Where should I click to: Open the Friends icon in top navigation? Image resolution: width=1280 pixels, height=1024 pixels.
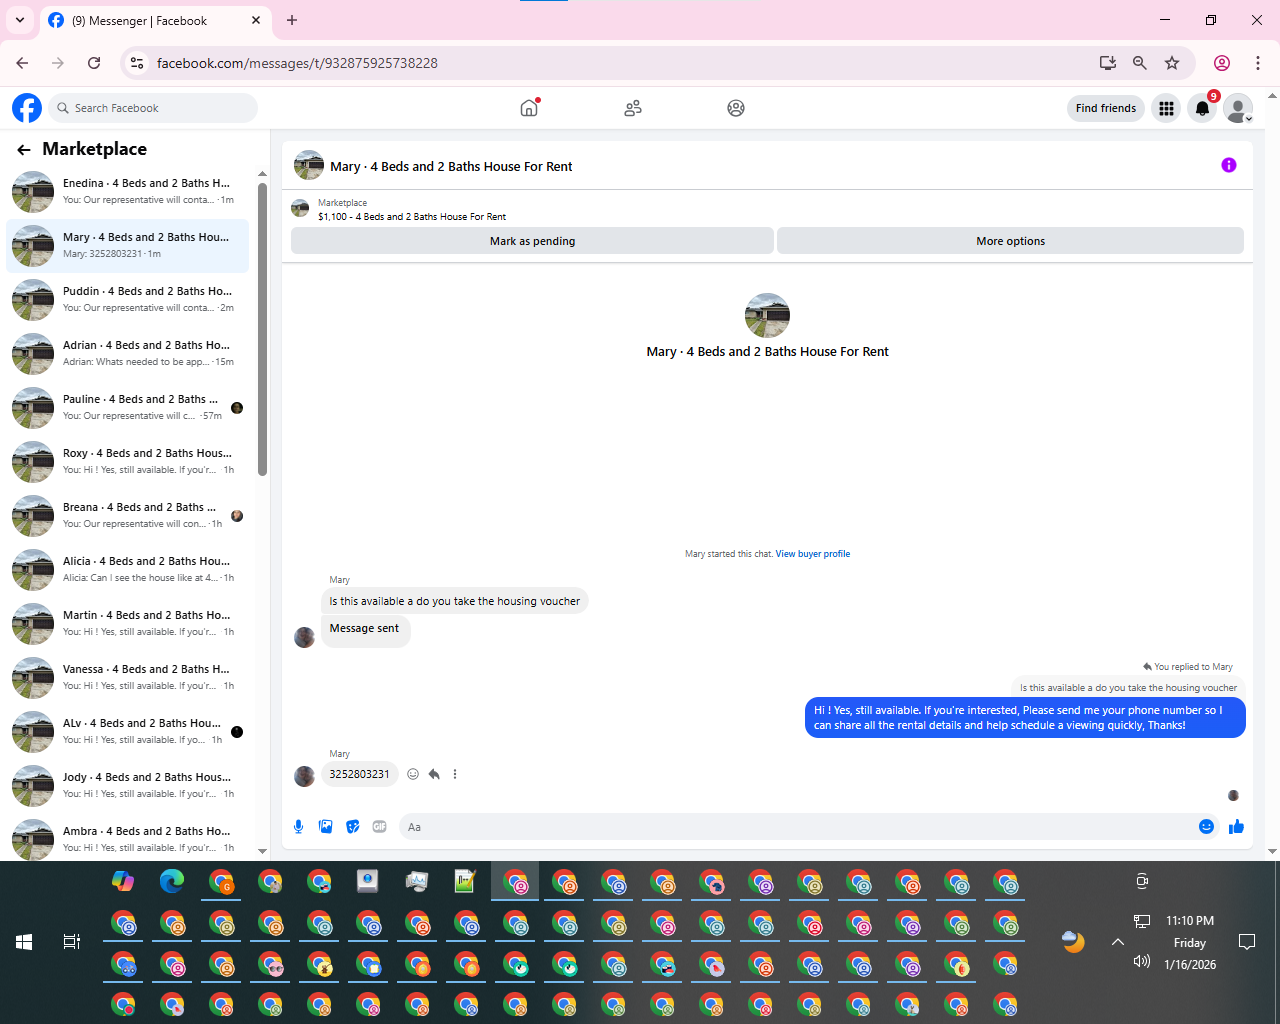click(633, 108)
